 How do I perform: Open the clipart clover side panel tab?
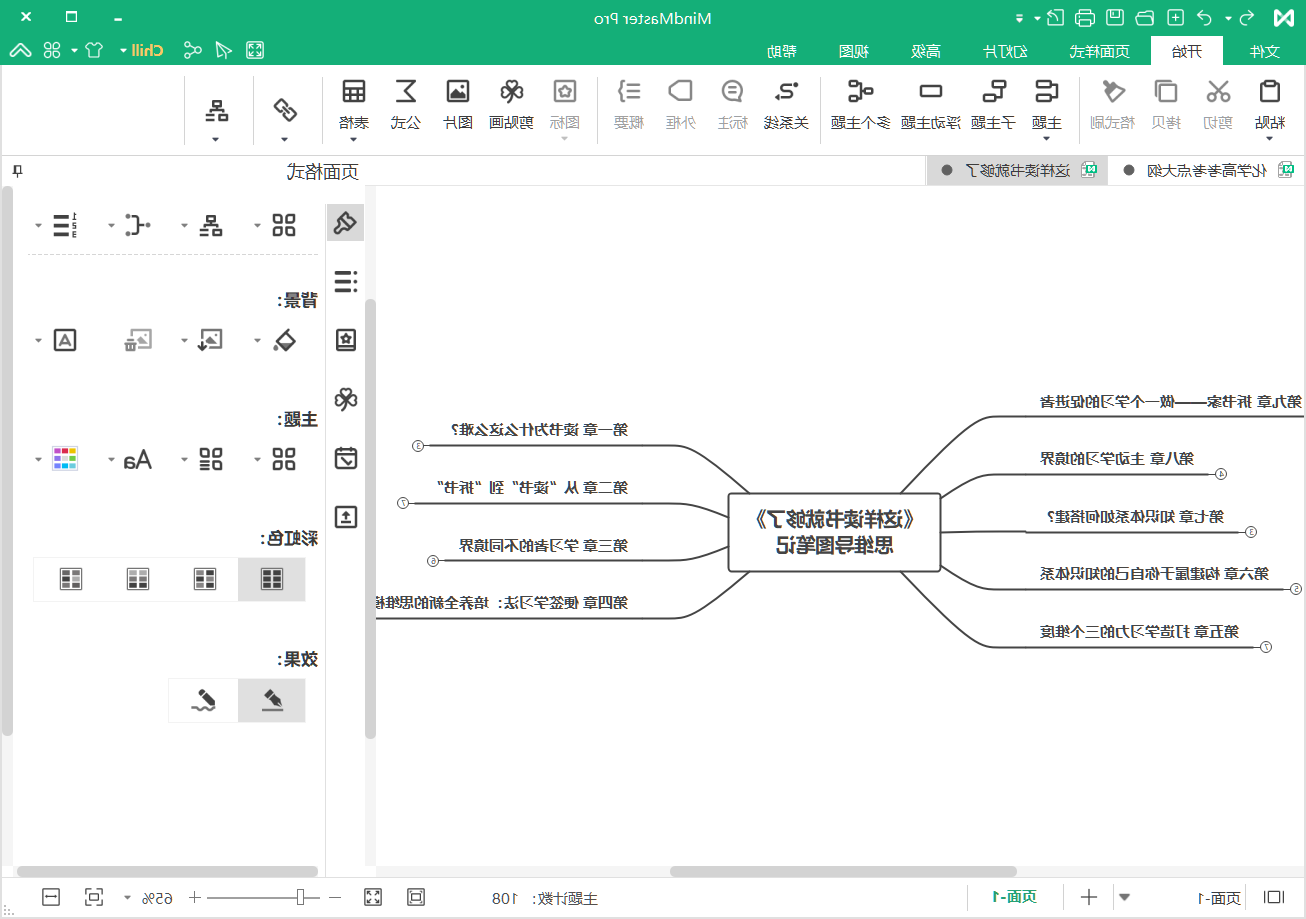click(x=346, y=399)
